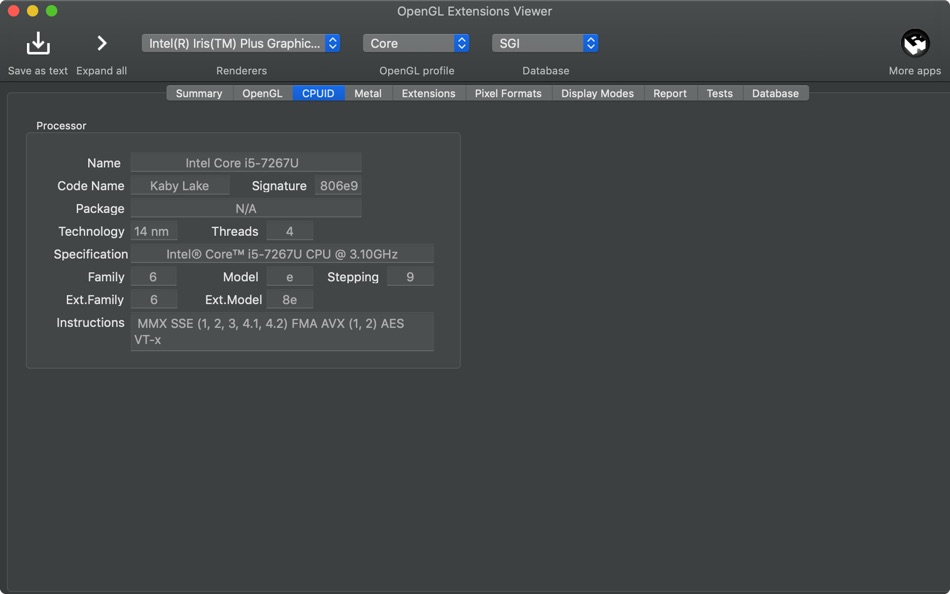Click the Expand all chevron icon
Viewport: 950px width, 594px height.
pos(102,43)
